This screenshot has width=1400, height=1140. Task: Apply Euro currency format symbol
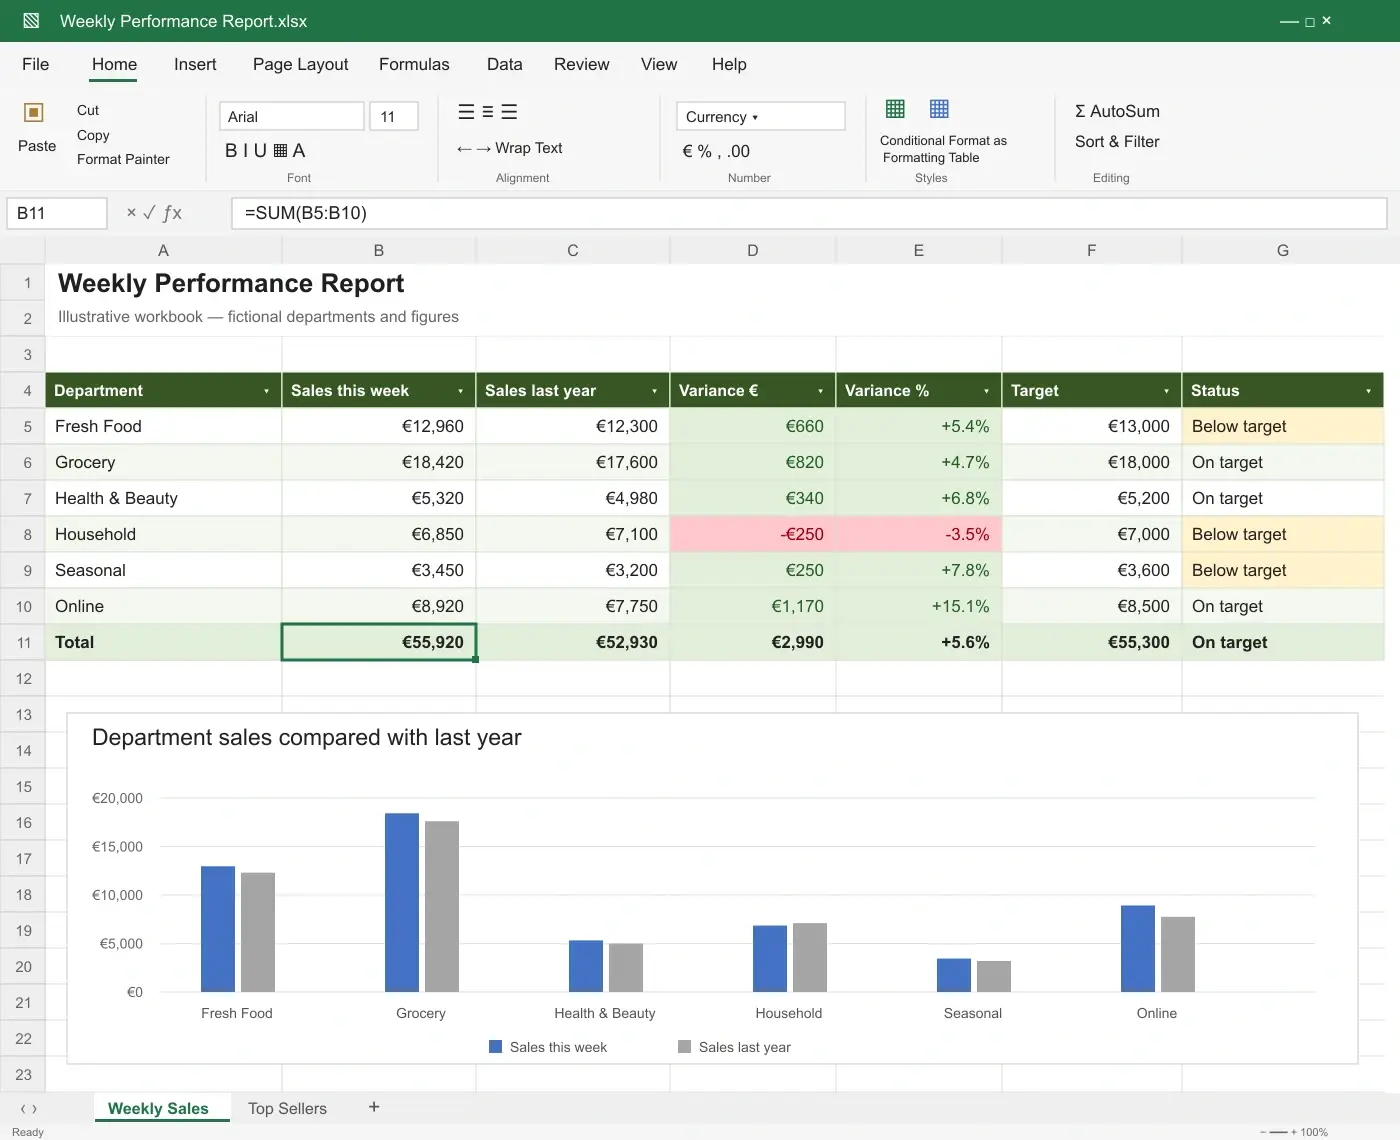point(687,152)
